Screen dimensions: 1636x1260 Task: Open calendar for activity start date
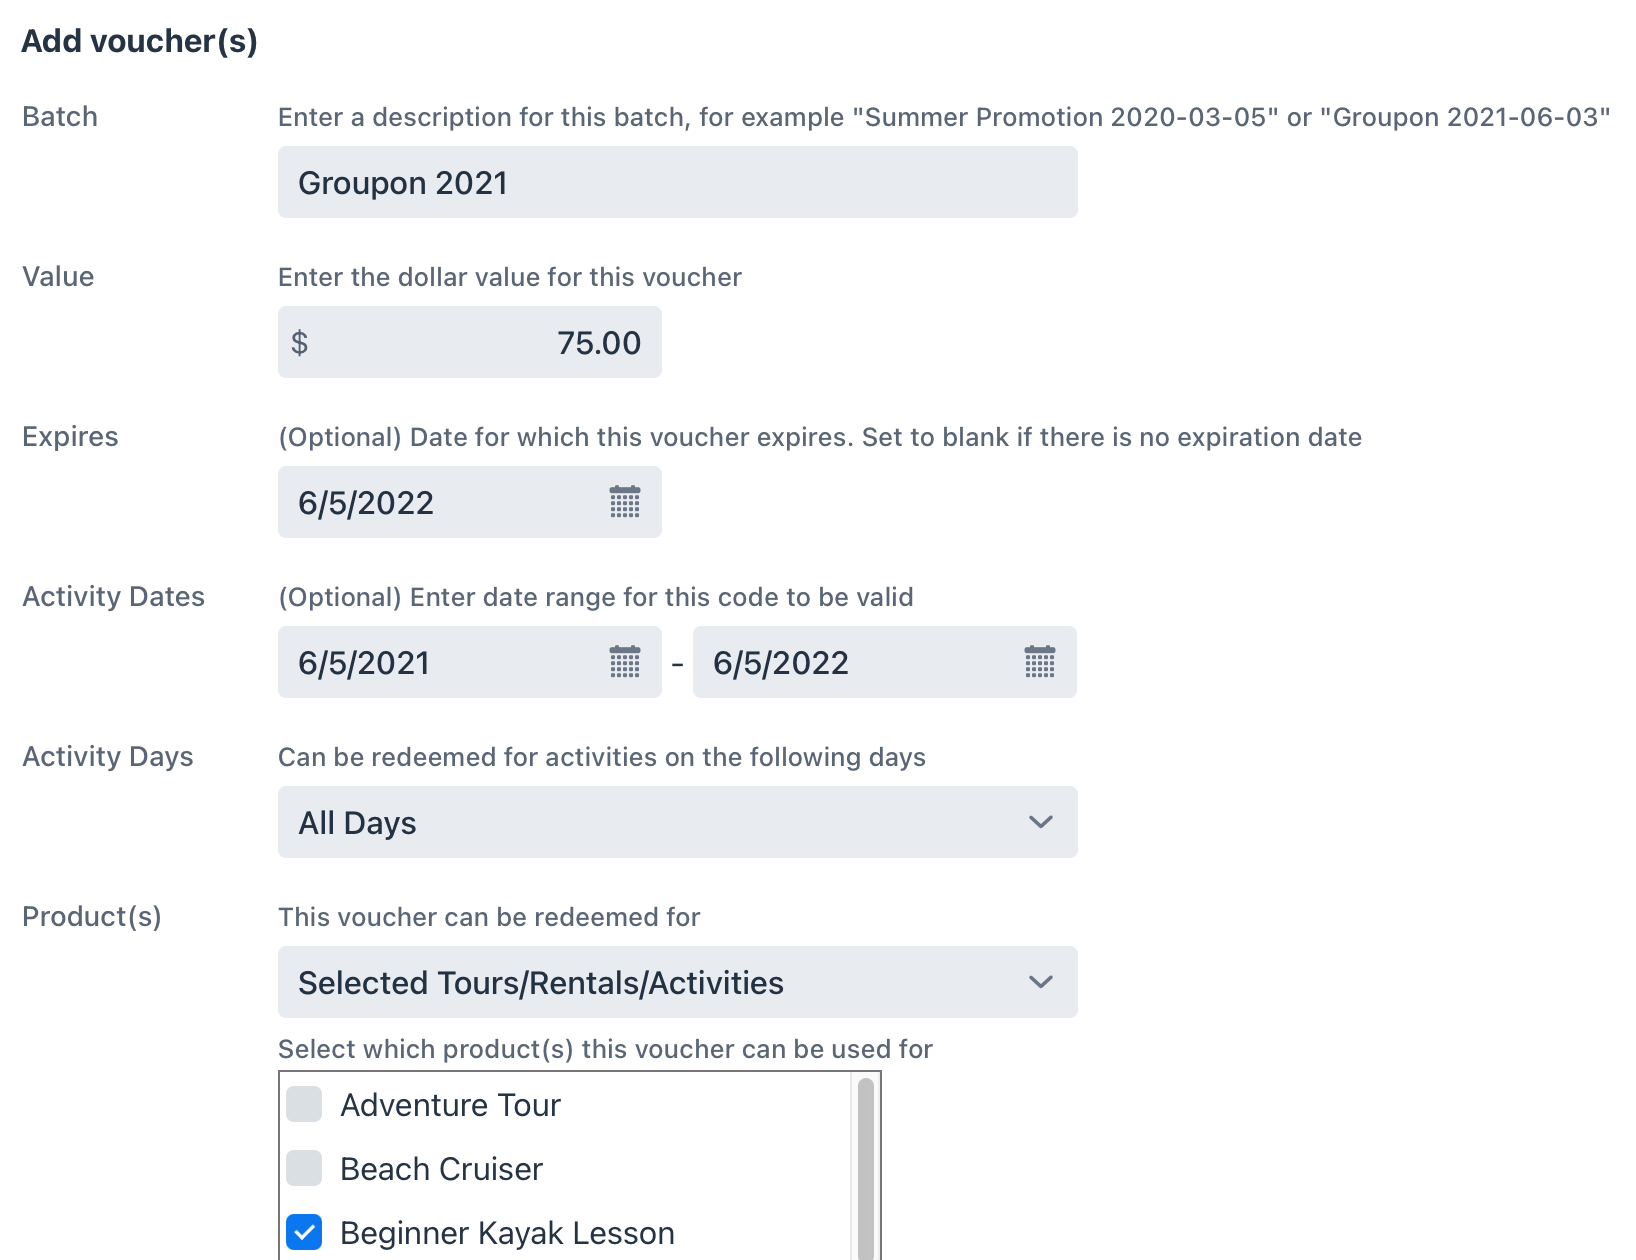click(x=625, y=662)
